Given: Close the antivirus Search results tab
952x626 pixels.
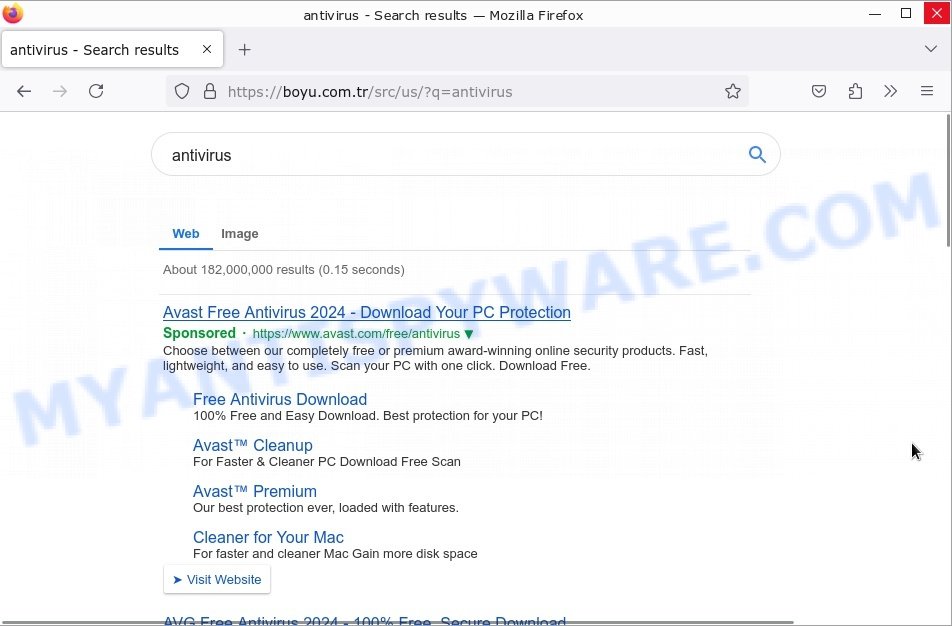Looking at the screenshot, I should click(x=207, y=49).
